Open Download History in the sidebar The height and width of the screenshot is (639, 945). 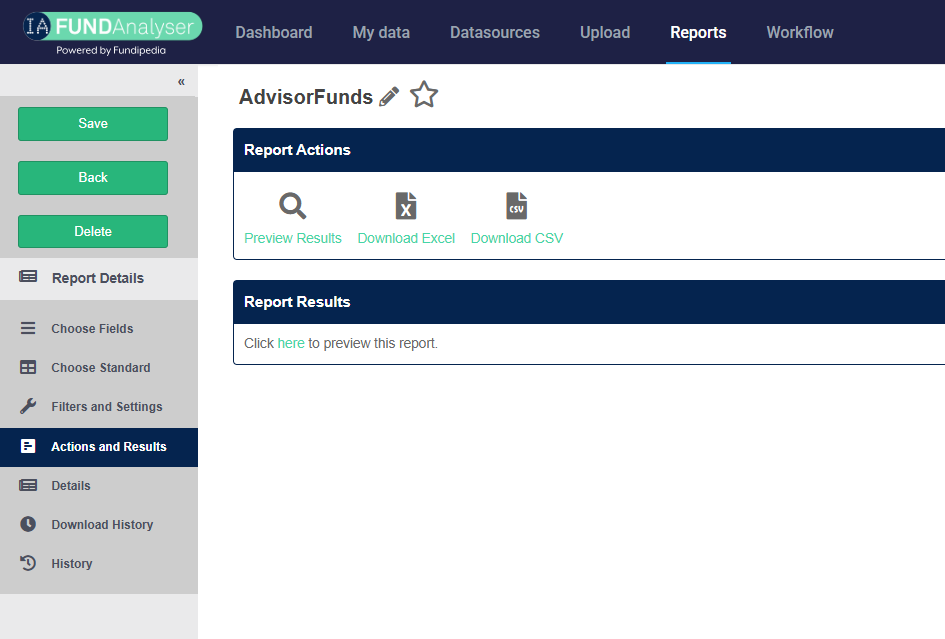pyautogui.click(x=102, y=525)
